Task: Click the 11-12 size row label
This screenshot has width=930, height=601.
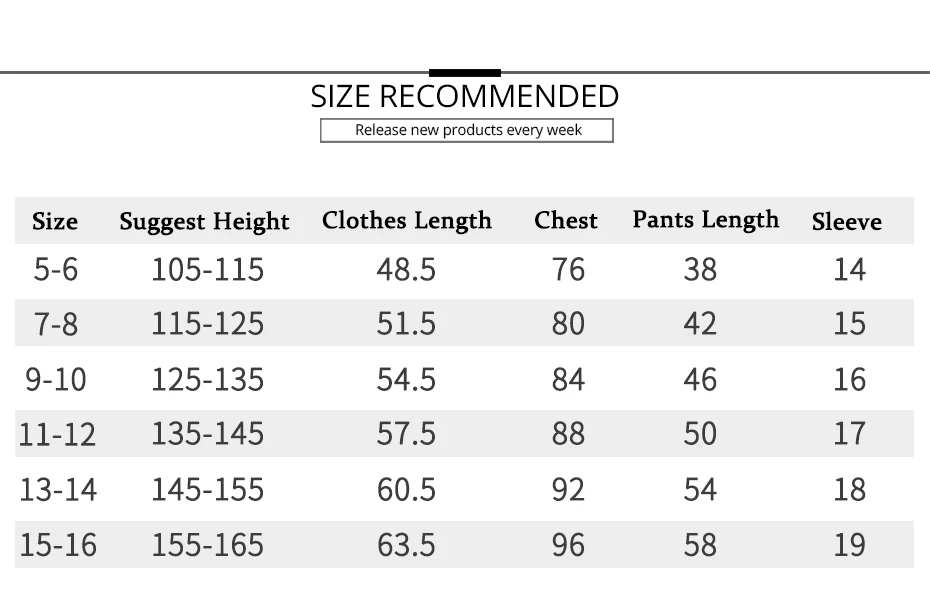Action: tap(57, 434)
